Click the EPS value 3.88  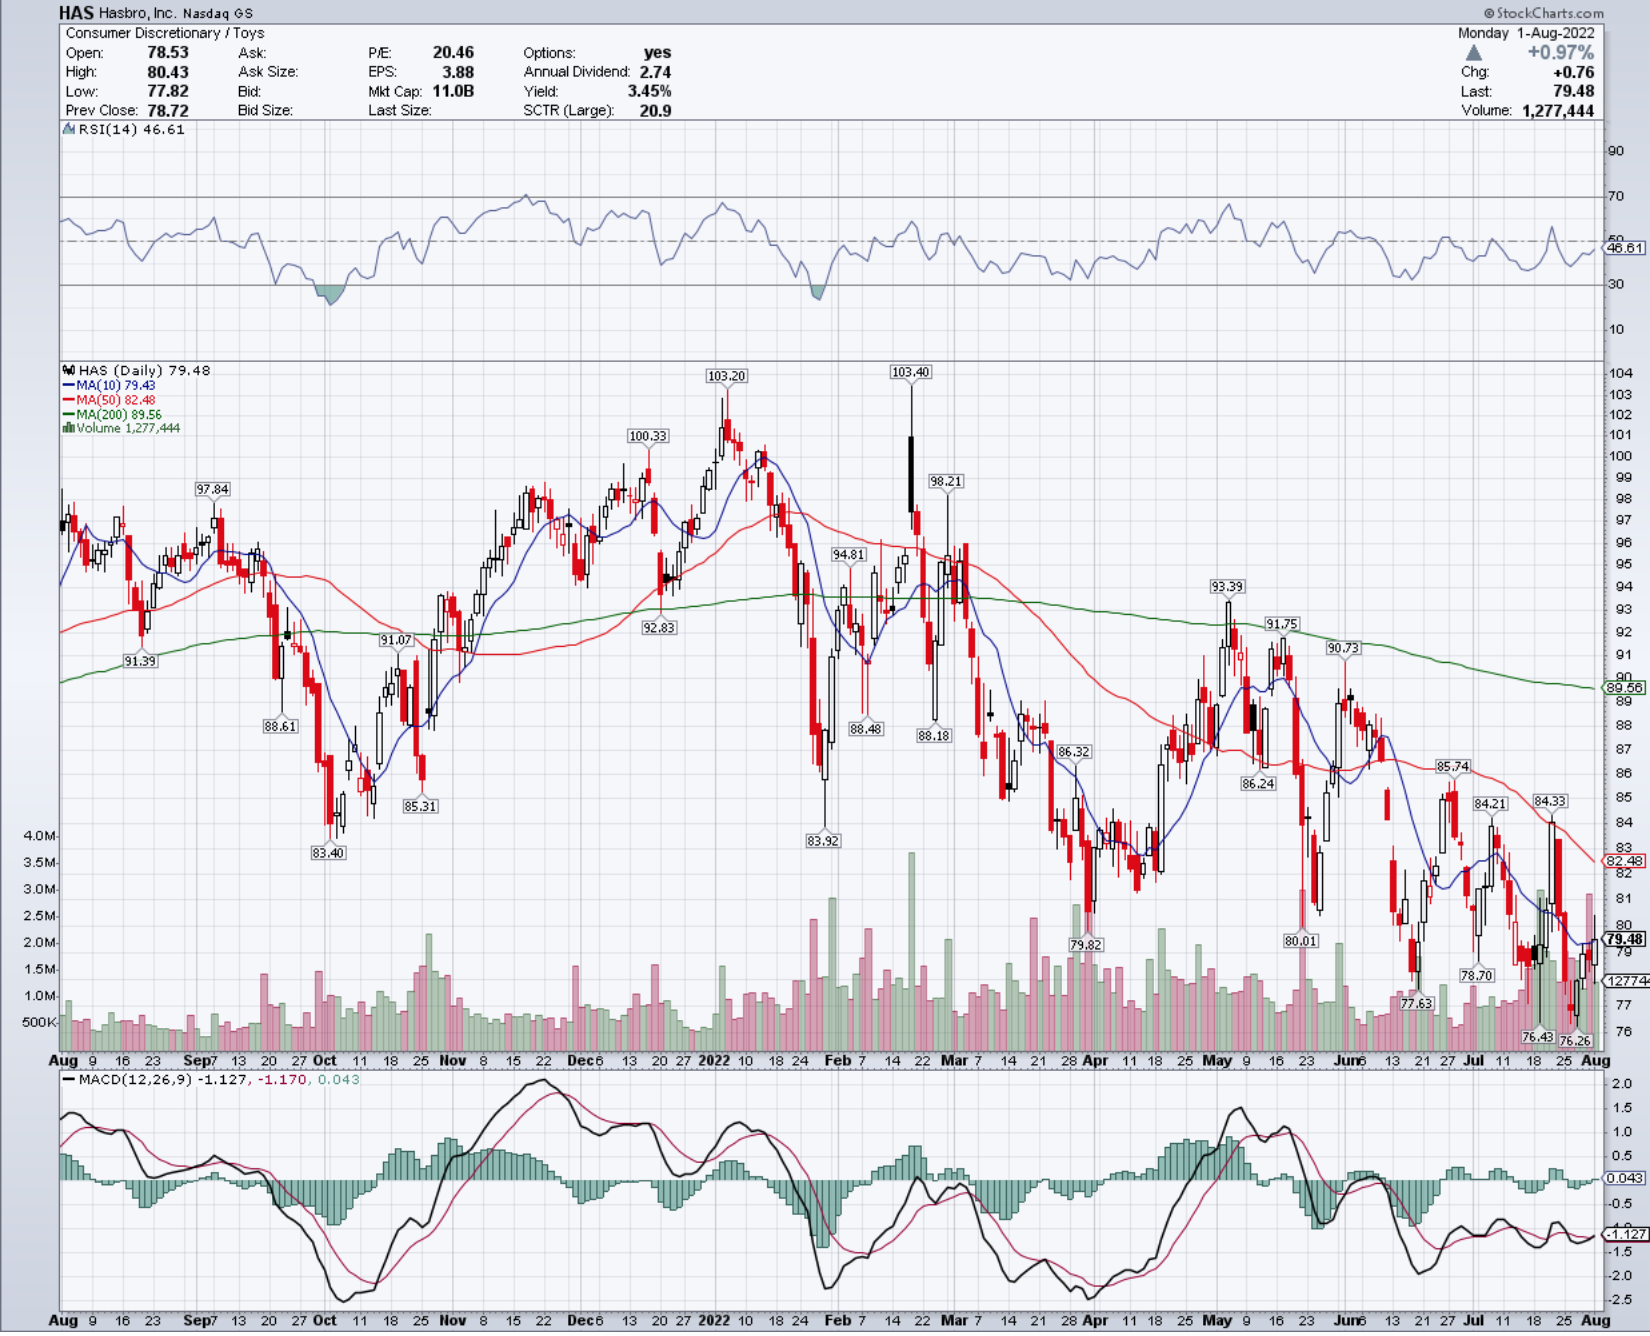[x=458, y=72]
